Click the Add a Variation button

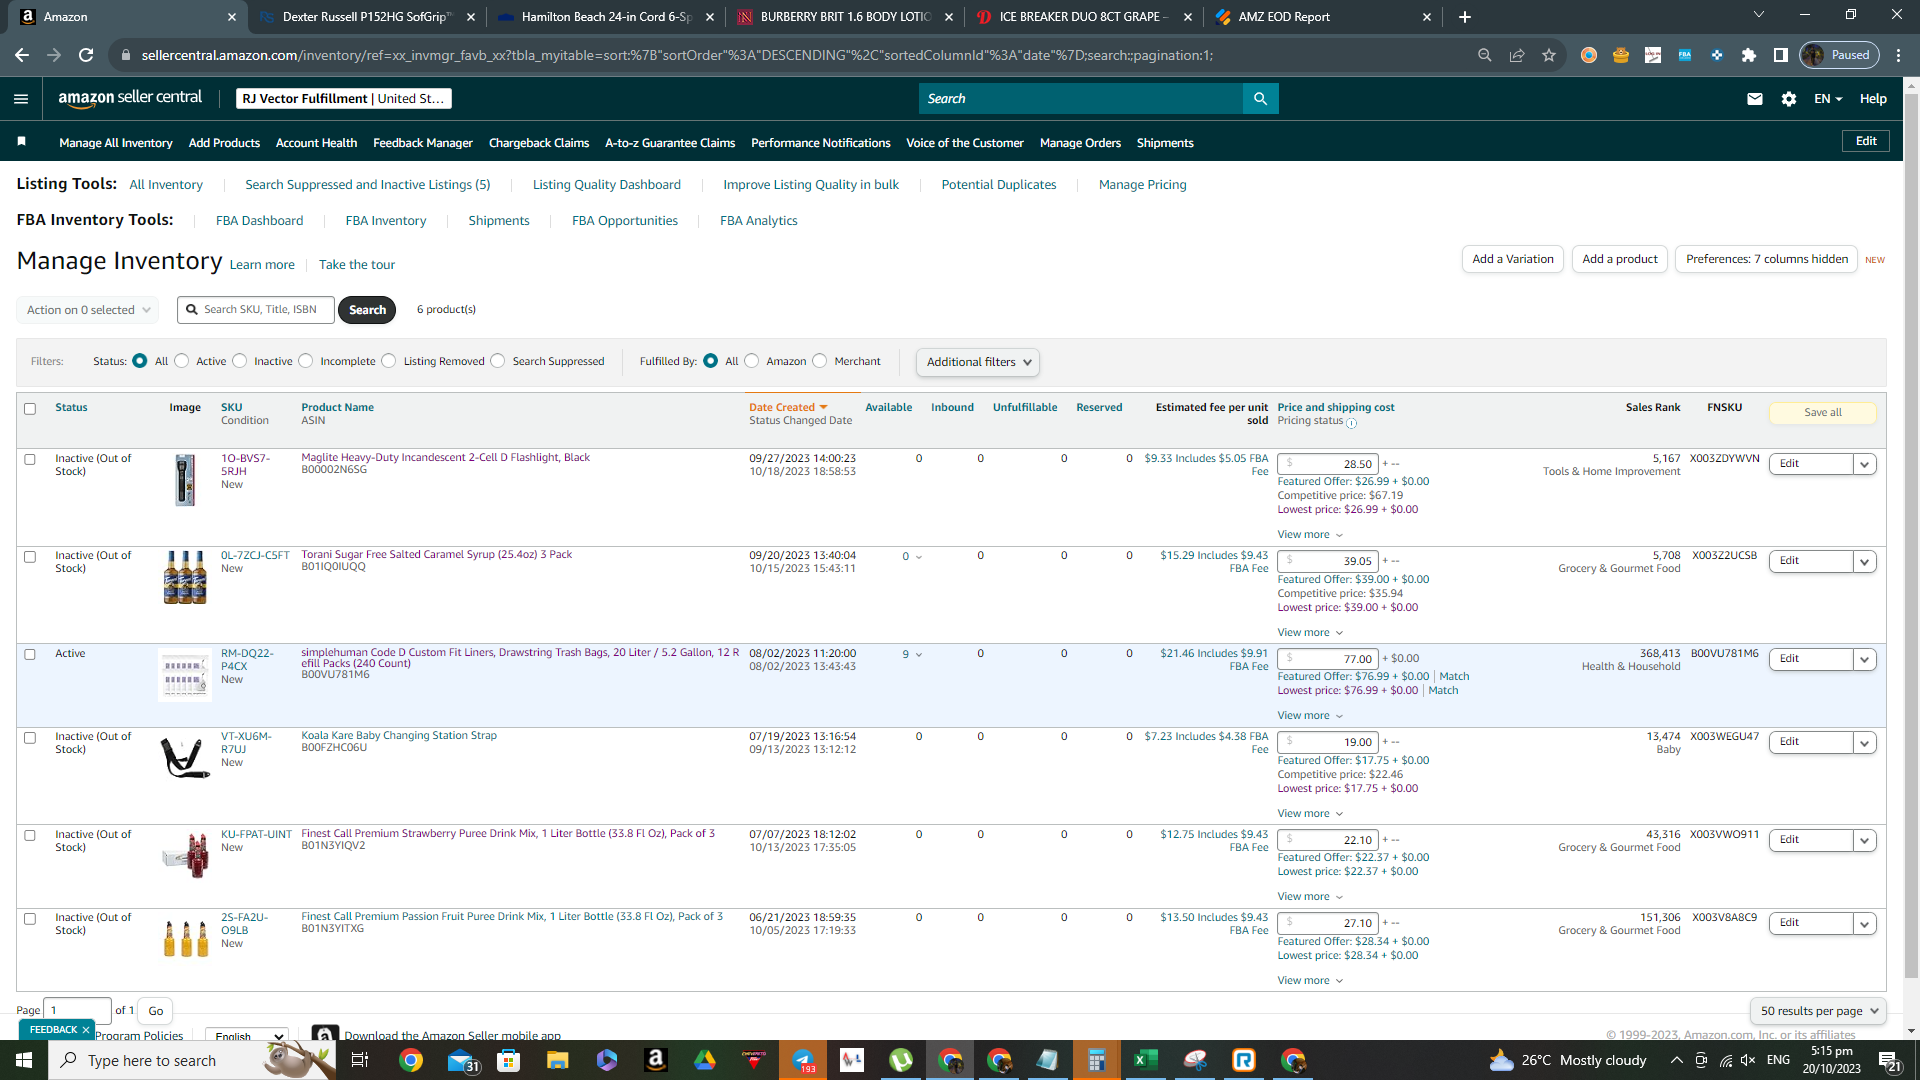pos(1513,259)
